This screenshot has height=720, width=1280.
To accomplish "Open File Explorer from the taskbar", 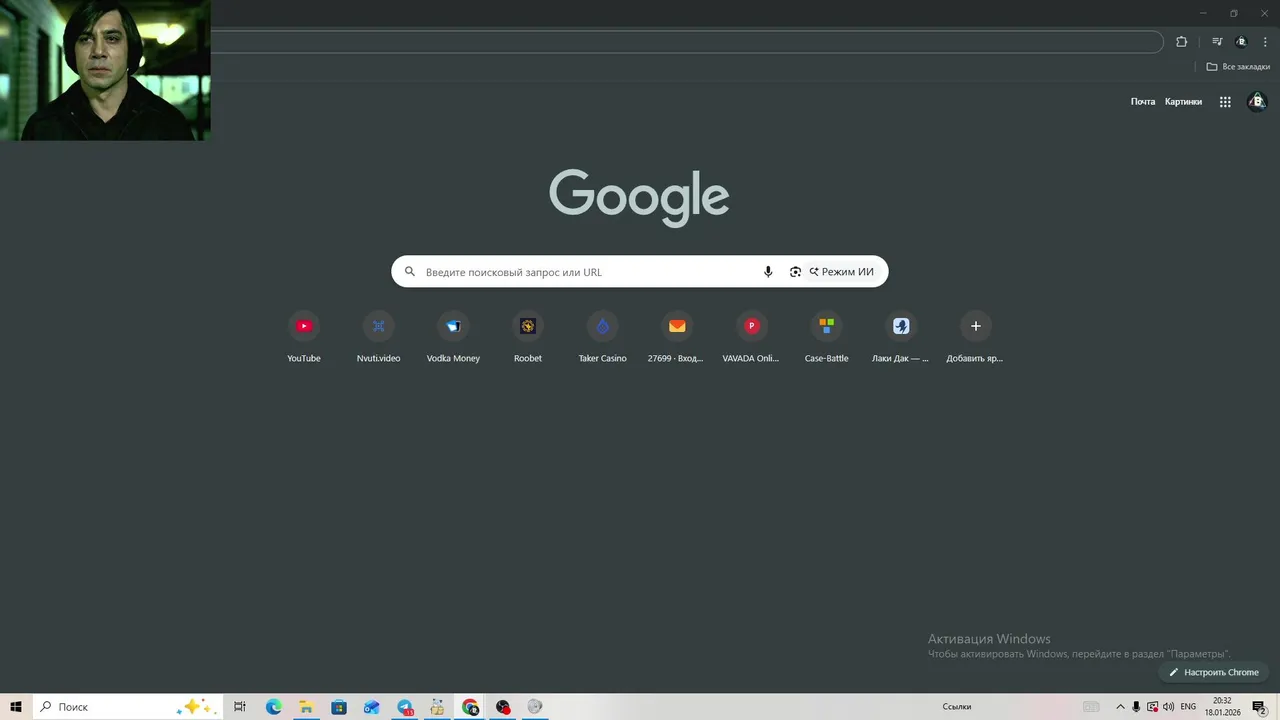I will tap(306, 707).
